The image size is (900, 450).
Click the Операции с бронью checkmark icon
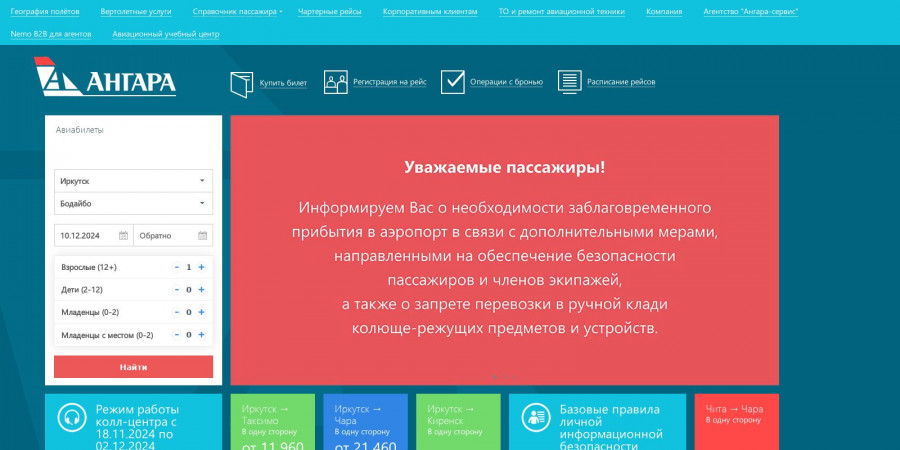453,82
